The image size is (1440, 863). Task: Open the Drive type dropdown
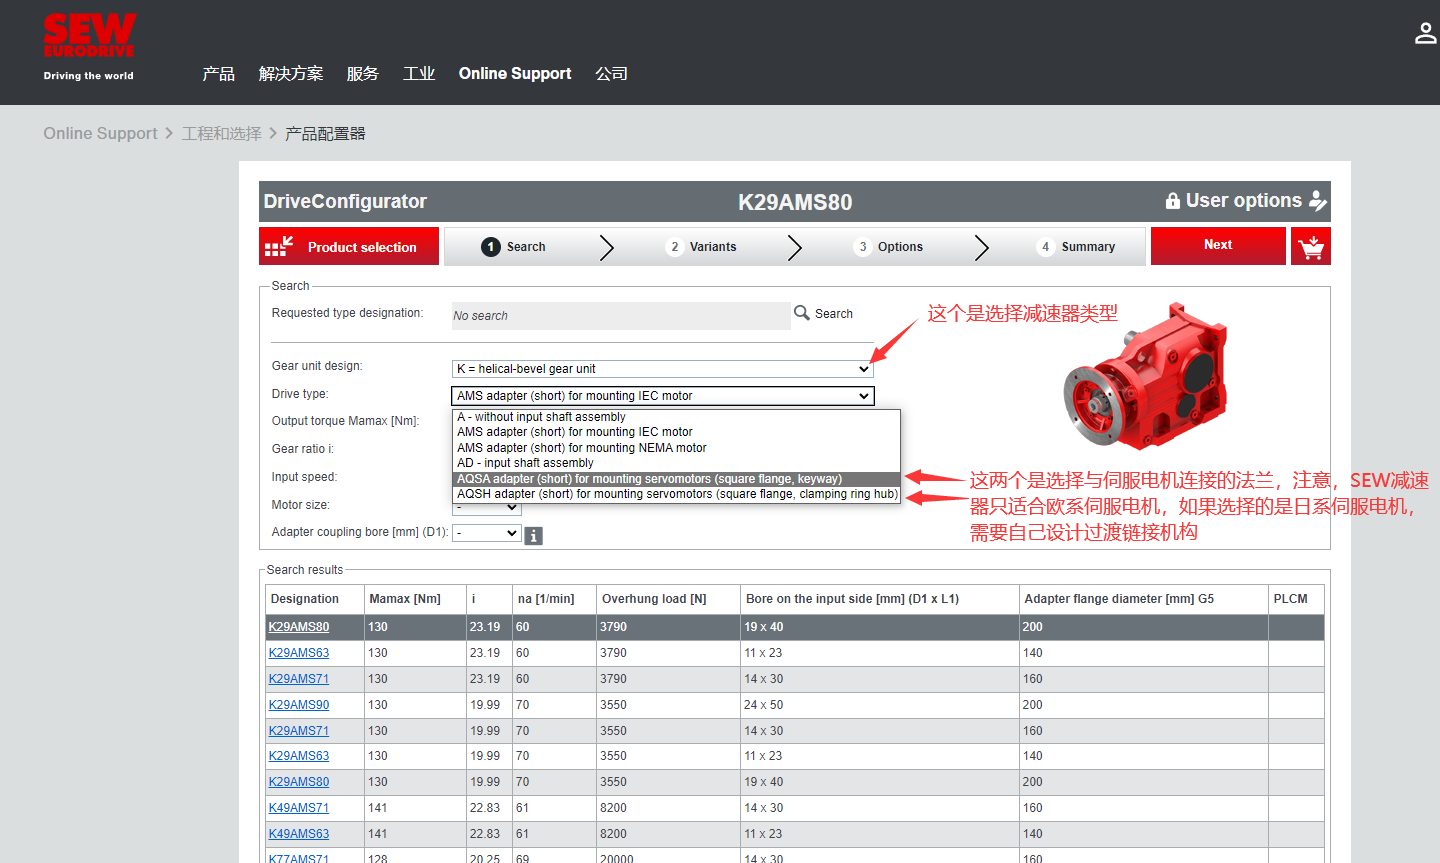[x=663, y=396]
